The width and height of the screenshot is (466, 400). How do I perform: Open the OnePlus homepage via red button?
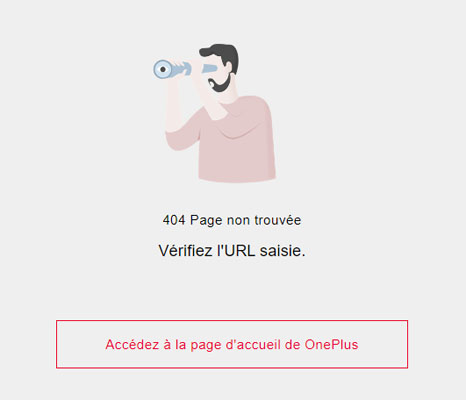232,344
